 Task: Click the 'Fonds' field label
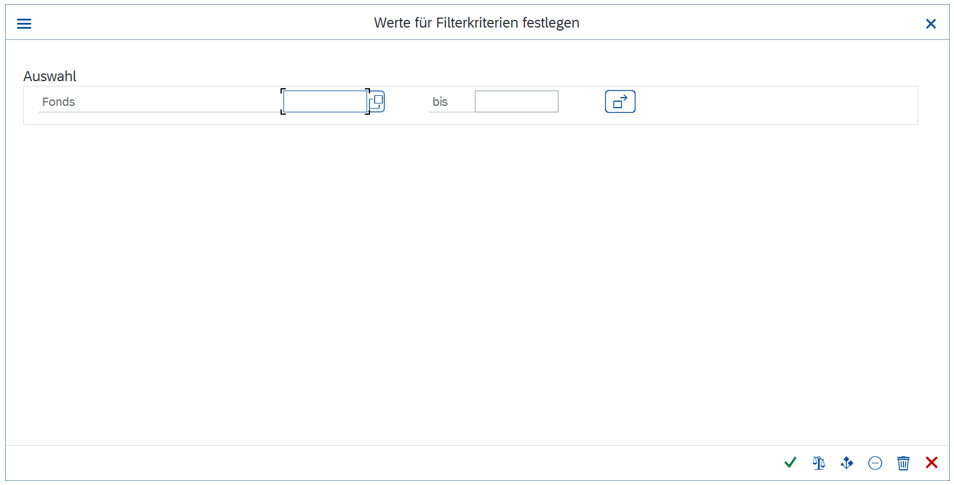pos(59,102)
